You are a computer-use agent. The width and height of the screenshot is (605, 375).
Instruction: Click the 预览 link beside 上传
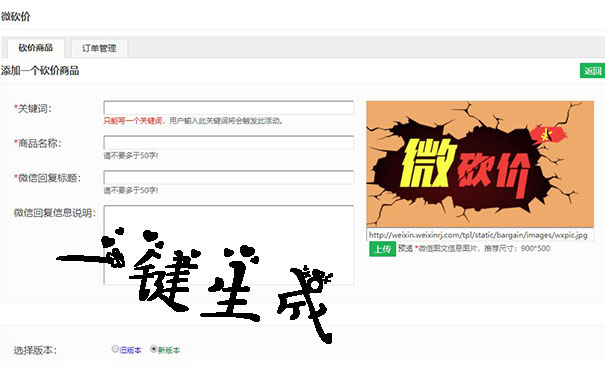(405, 248)
